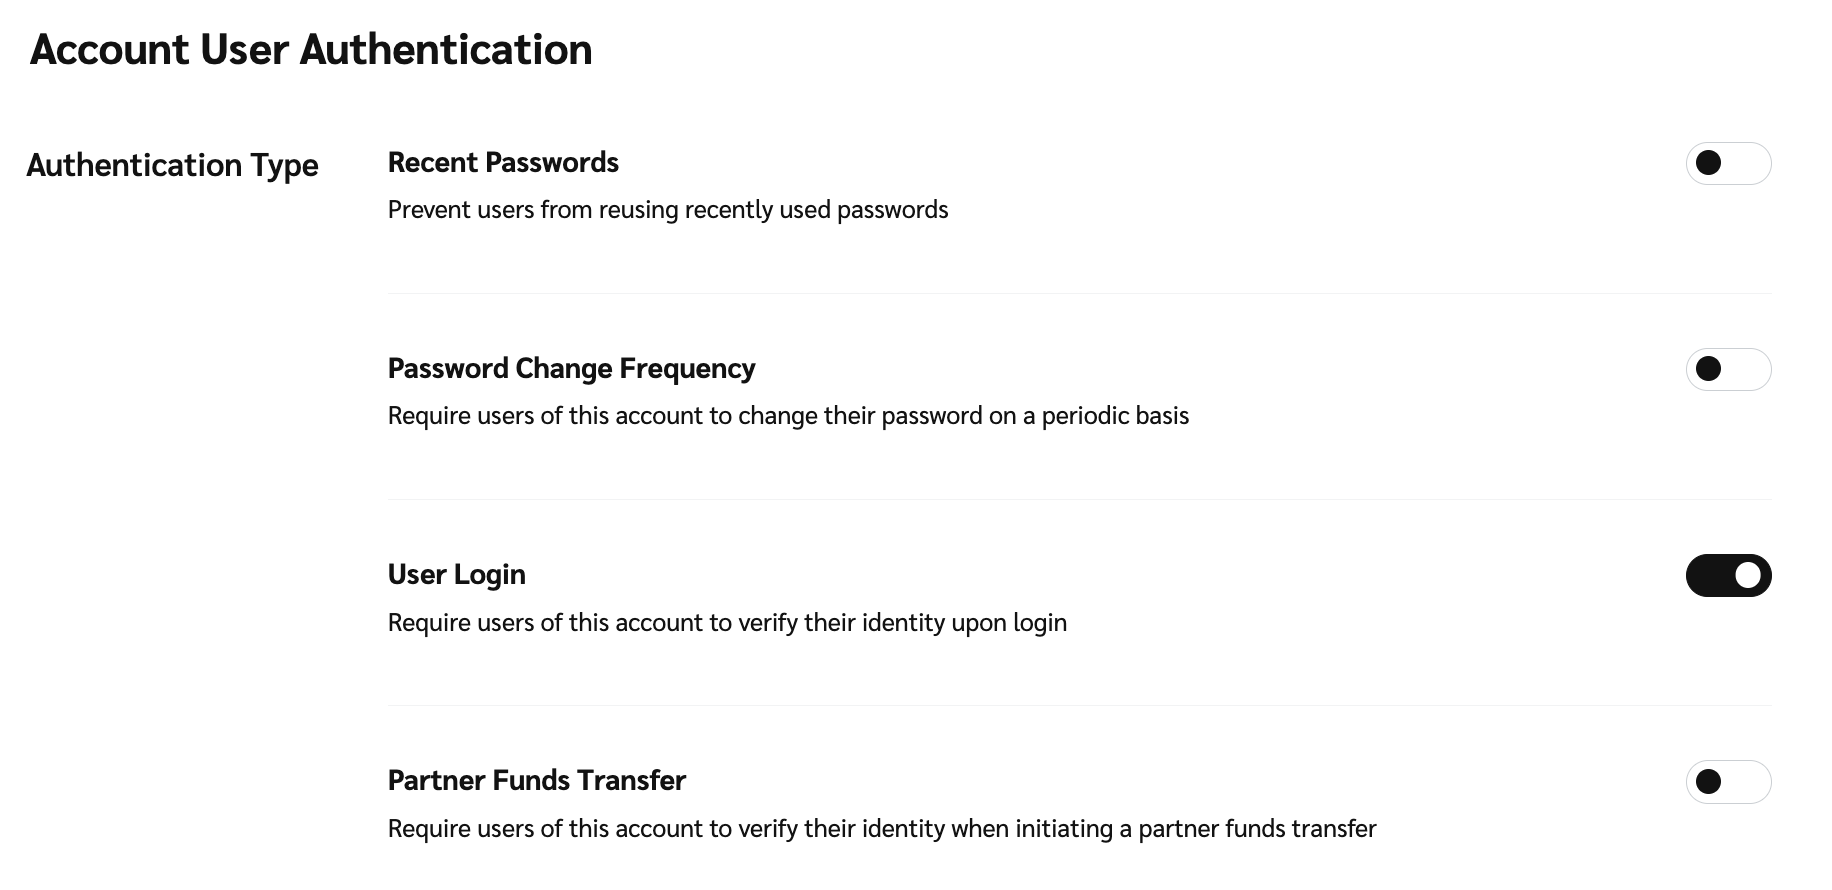This screenshot has height=890, width=1832.
Task: Click the divider below Password Change Frequency
Action: (1079, 500)
